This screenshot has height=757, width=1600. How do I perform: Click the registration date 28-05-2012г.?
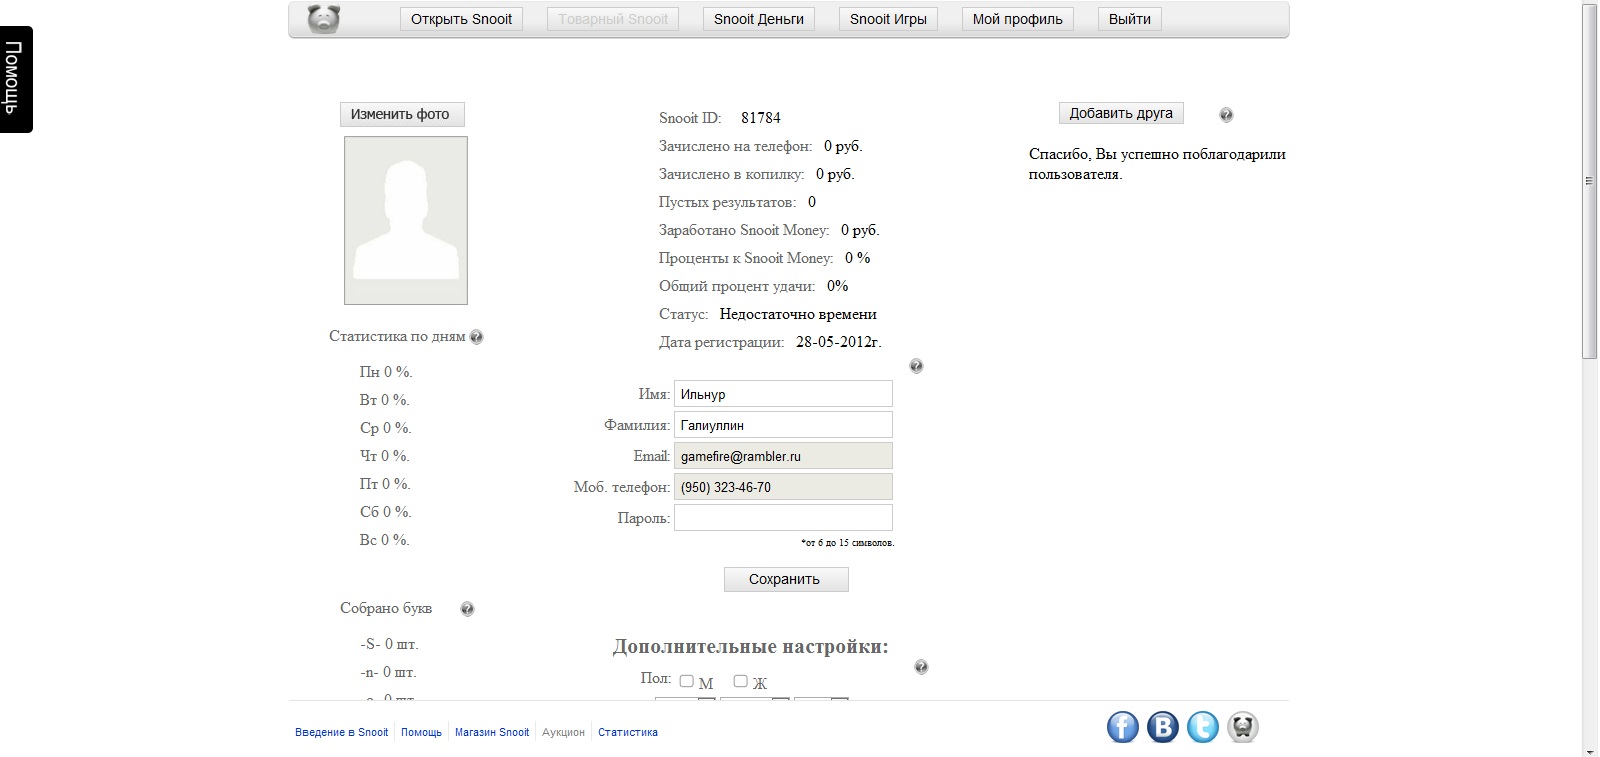tap(838, 342)
